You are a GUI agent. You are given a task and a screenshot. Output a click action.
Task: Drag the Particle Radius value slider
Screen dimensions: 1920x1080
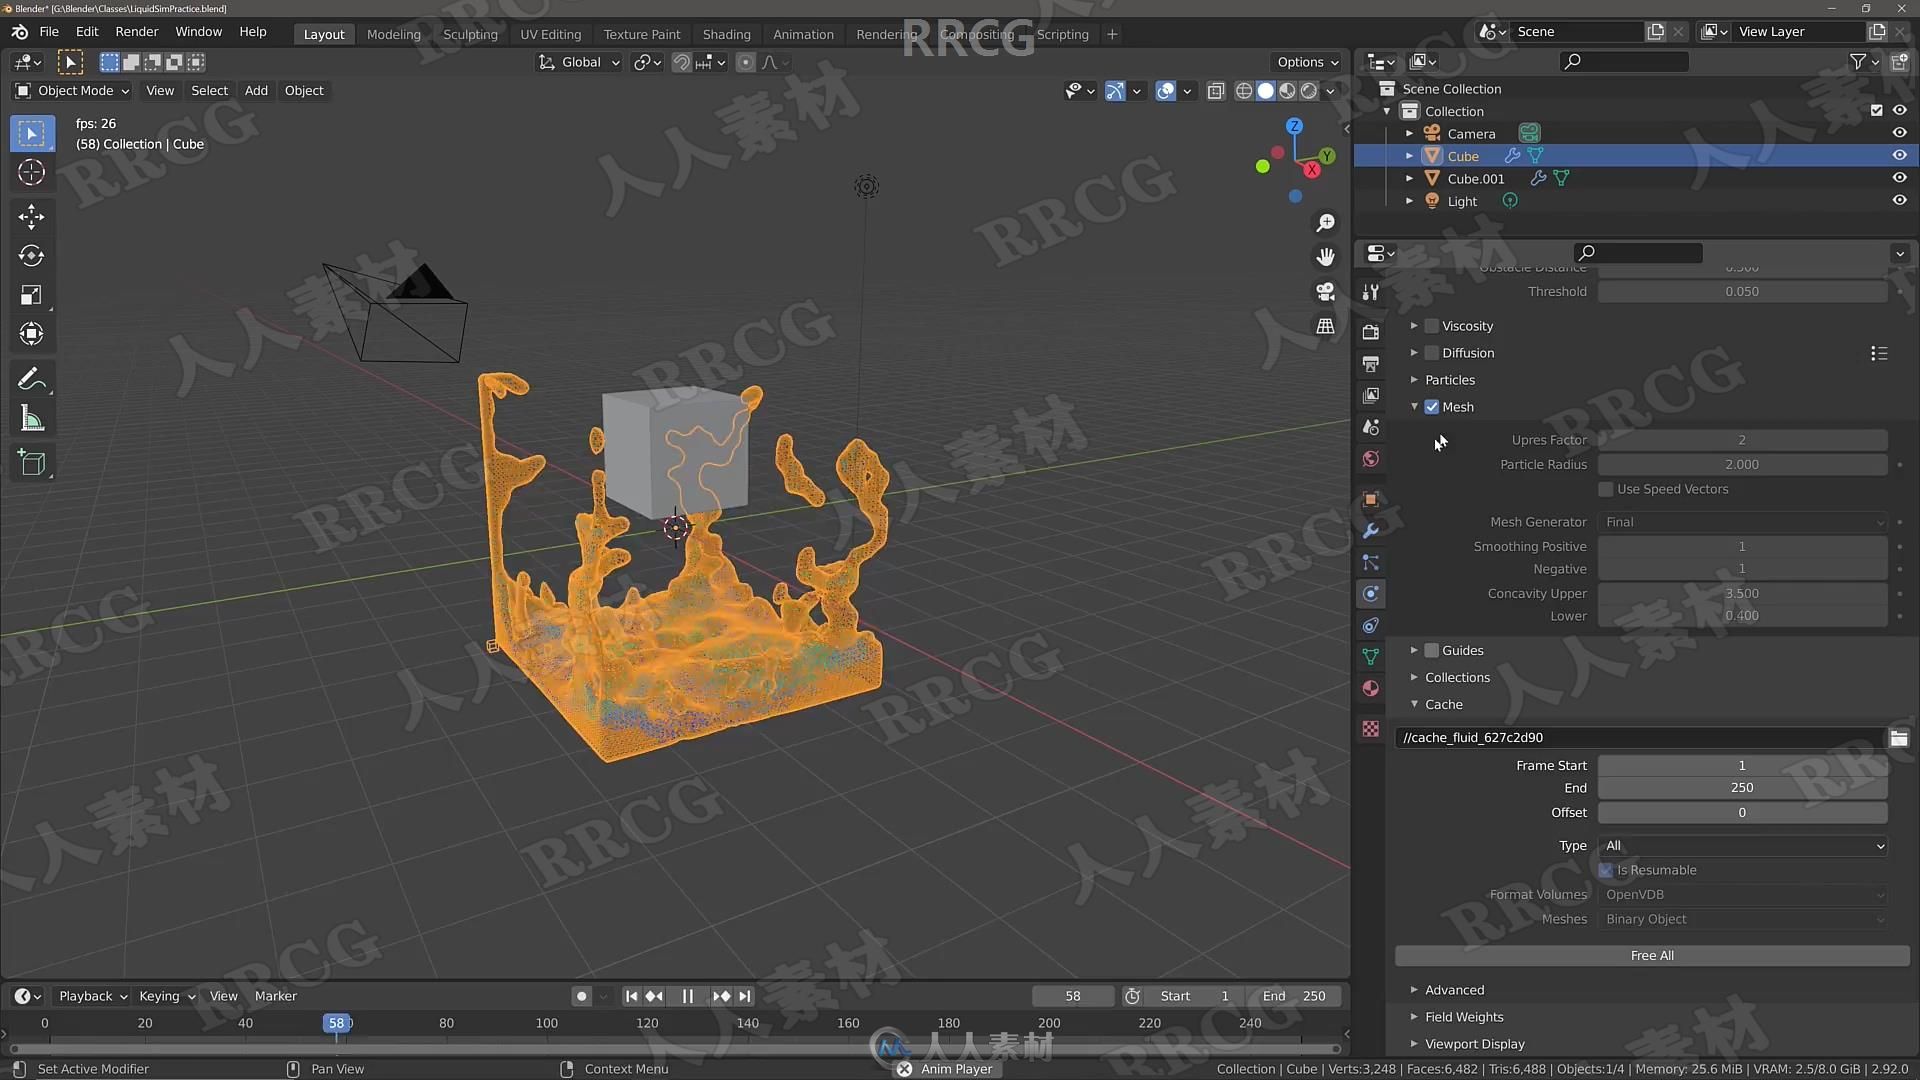[1742, 464]
